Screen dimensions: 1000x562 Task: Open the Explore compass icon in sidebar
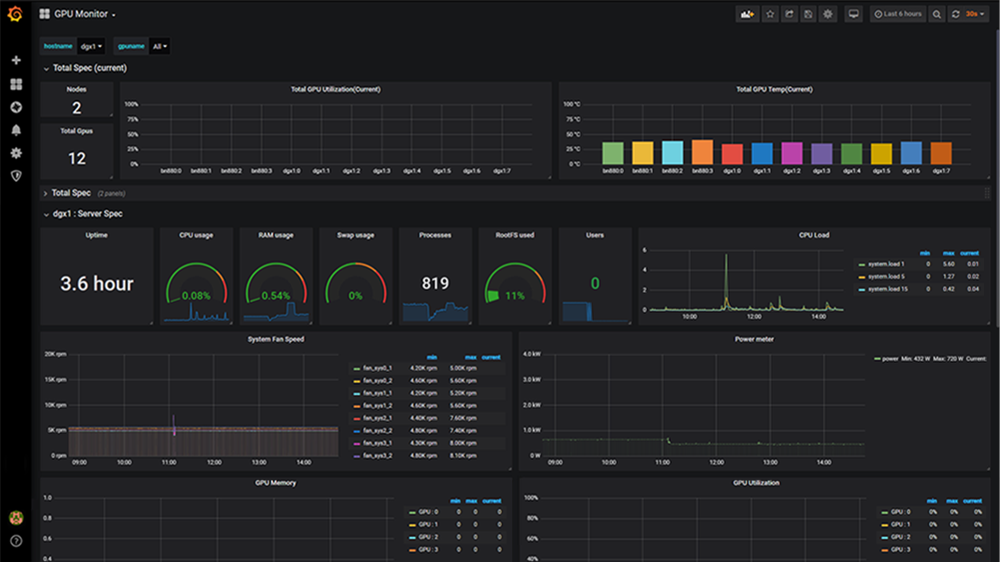(x=15, y=107)
